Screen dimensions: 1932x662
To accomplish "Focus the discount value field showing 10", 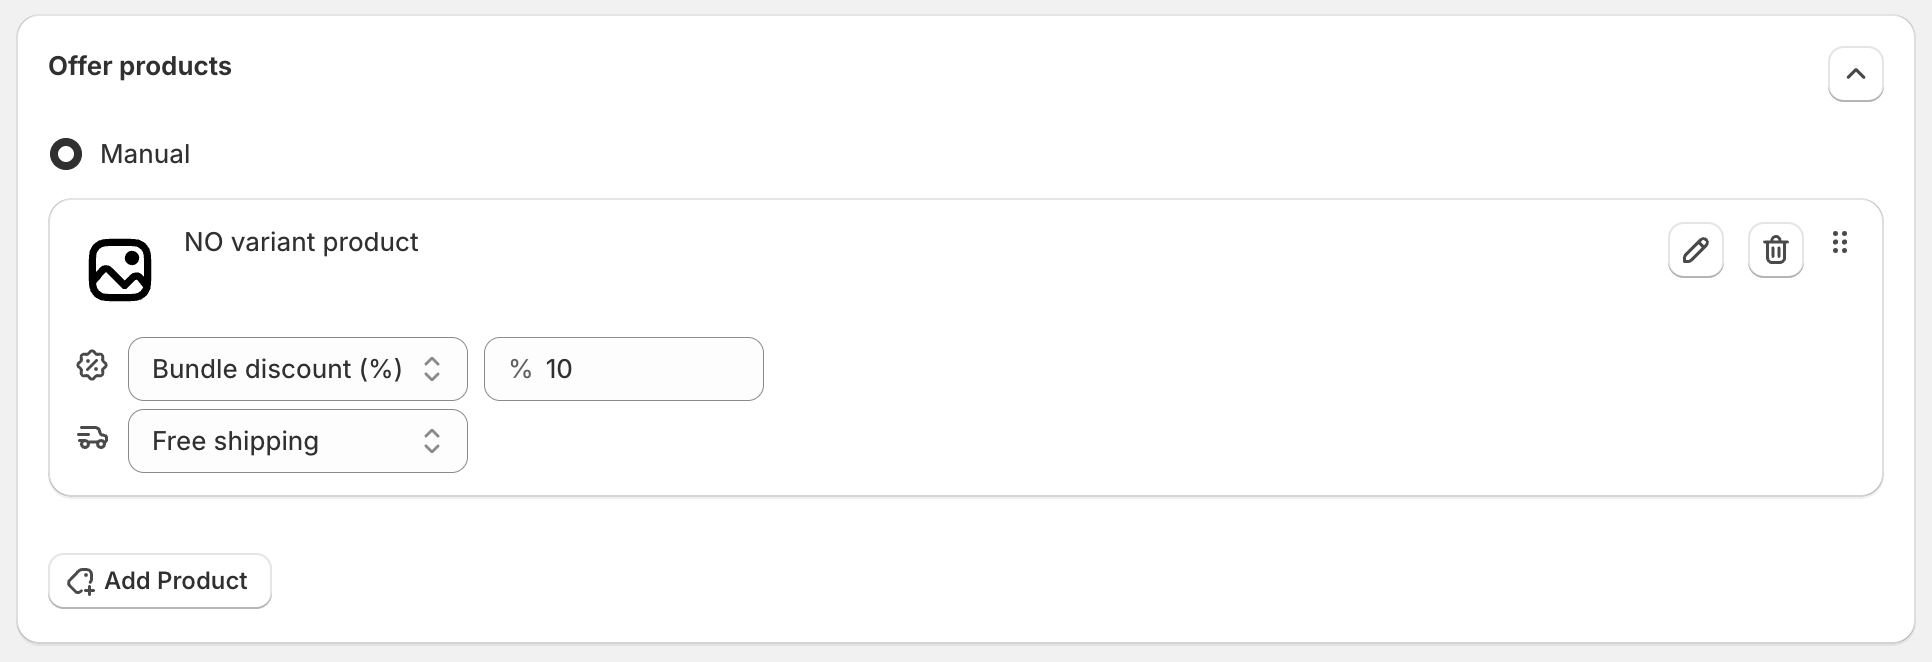I will pos(624,369).
